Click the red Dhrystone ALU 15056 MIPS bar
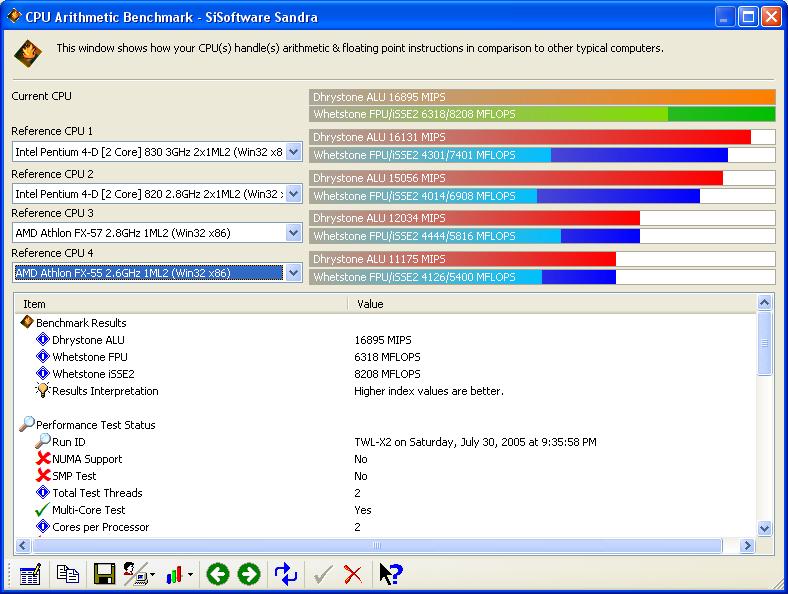The height and width of the screenshot is (594, 788). click(x=542, y=178)
